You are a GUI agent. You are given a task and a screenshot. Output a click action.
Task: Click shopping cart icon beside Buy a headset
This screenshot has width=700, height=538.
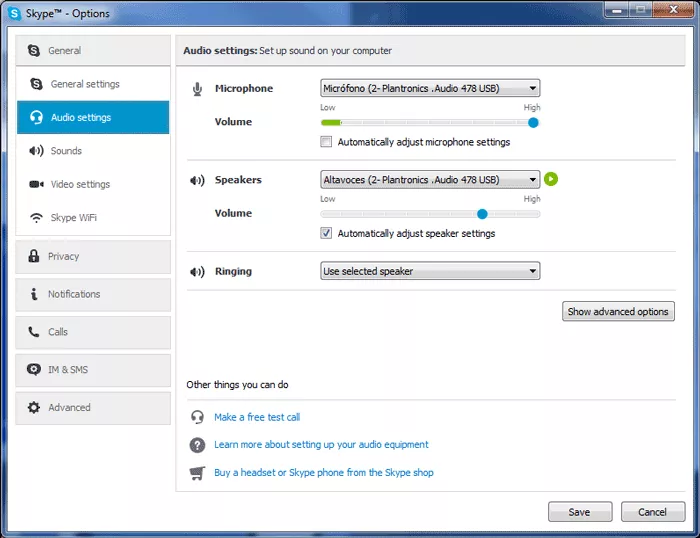(197, 473)
